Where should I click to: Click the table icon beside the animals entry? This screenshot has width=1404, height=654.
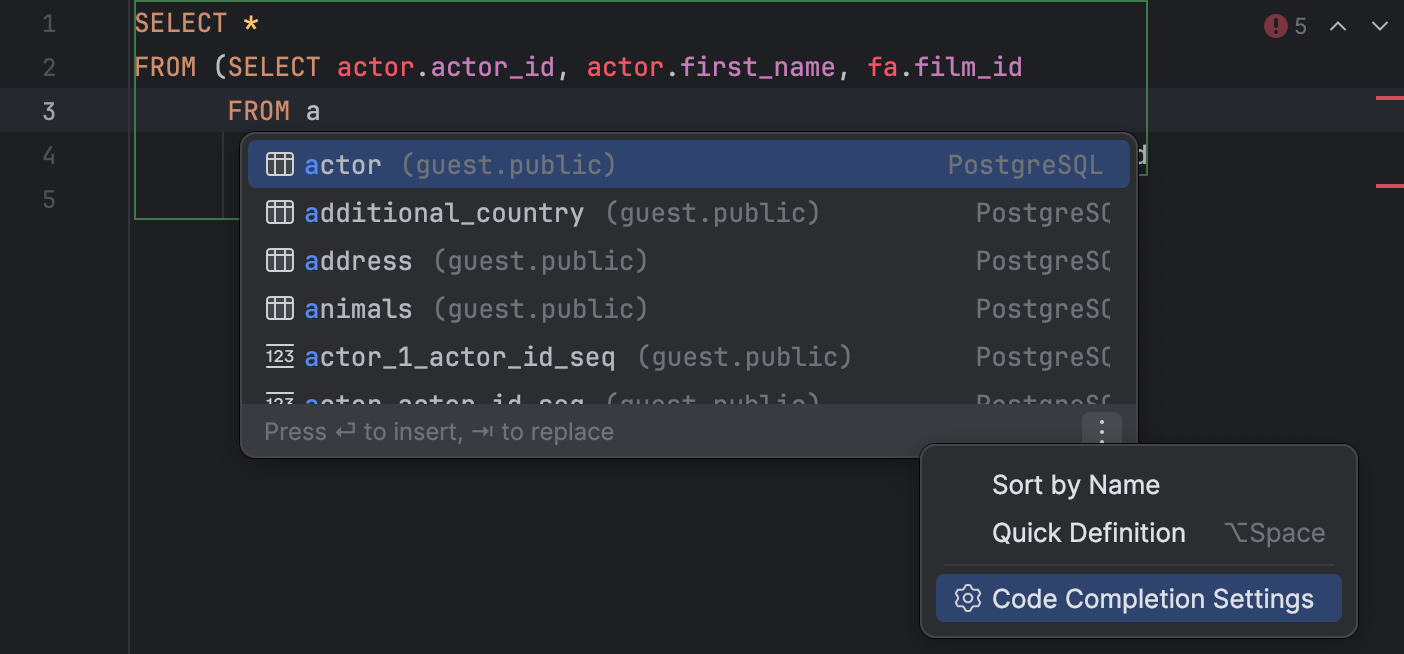(x=280, y=308)
